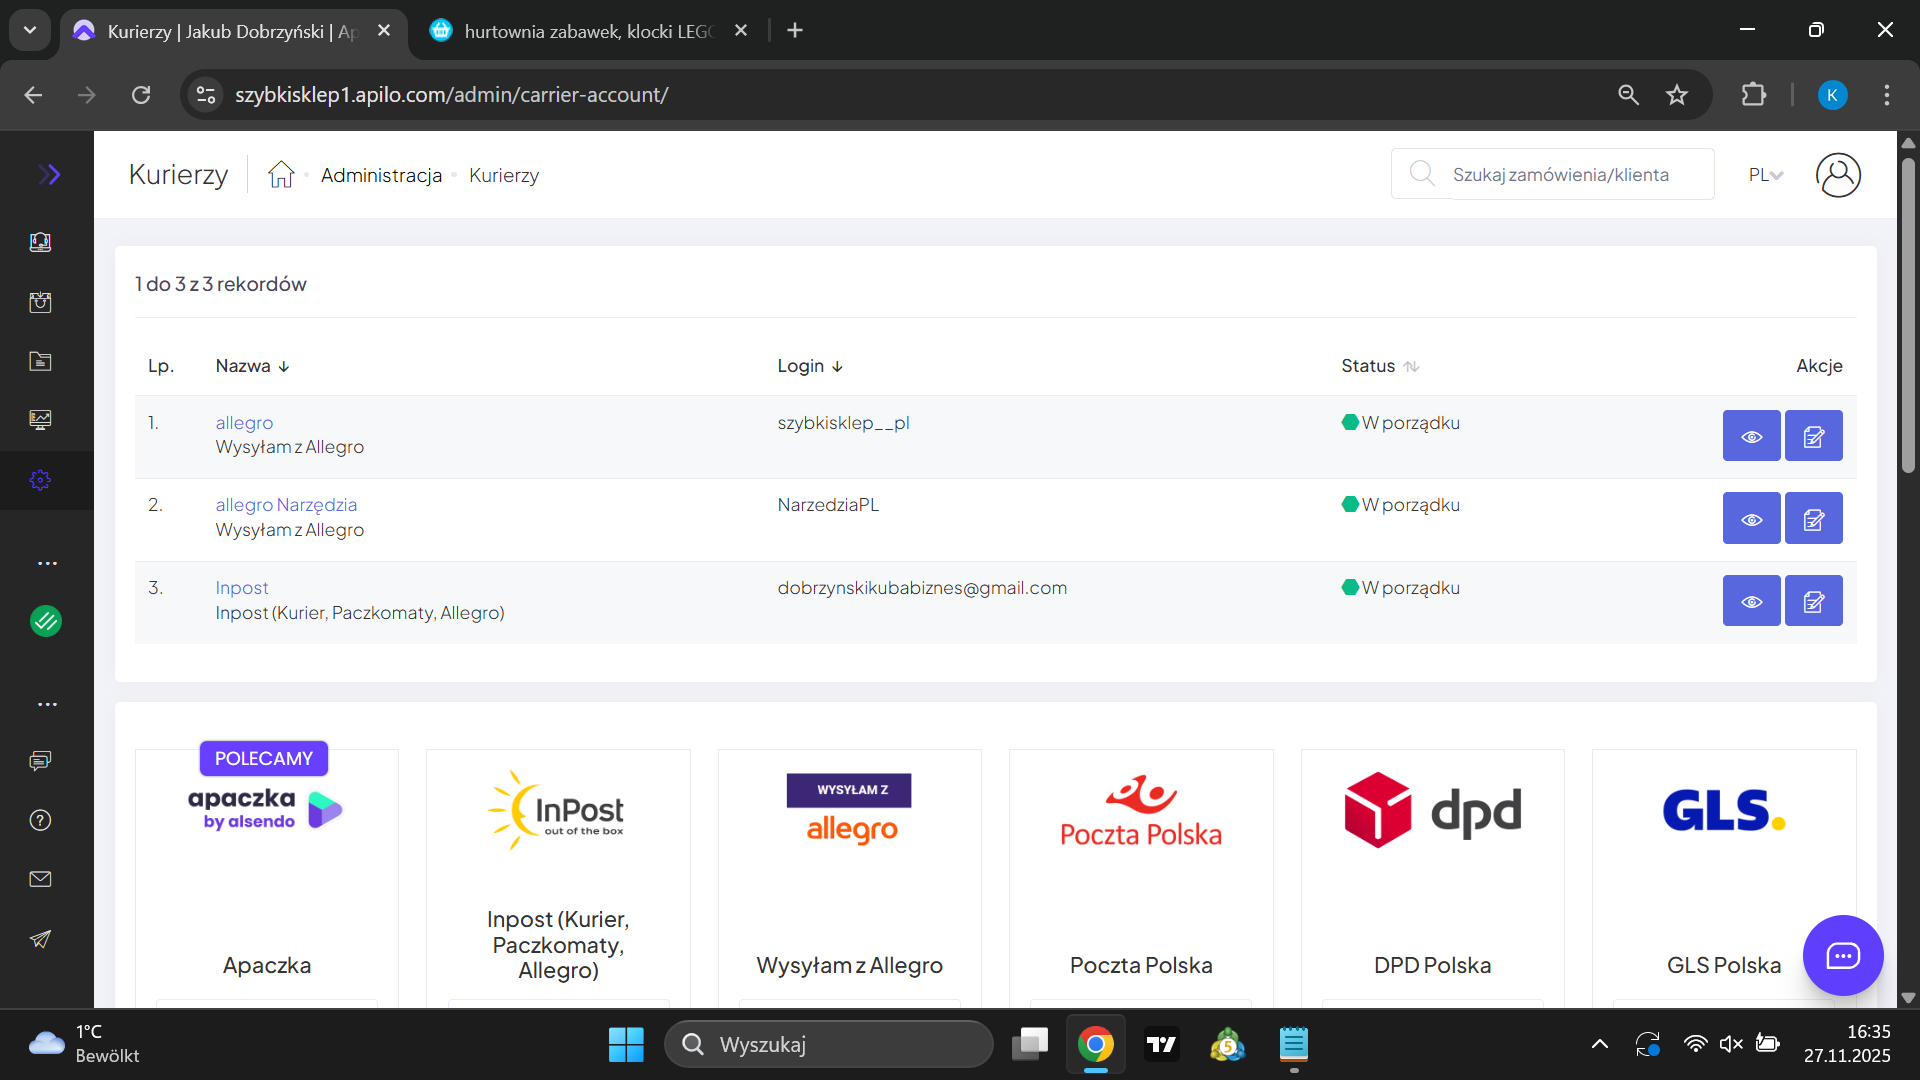Click the paper plane icon in sidebar

pyautogui.click(x=40, y=939)
